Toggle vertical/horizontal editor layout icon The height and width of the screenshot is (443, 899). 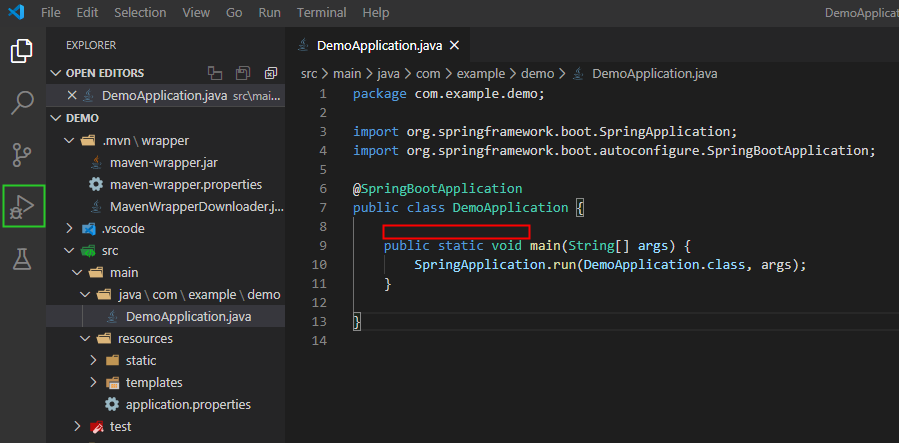tap(215, 73)
